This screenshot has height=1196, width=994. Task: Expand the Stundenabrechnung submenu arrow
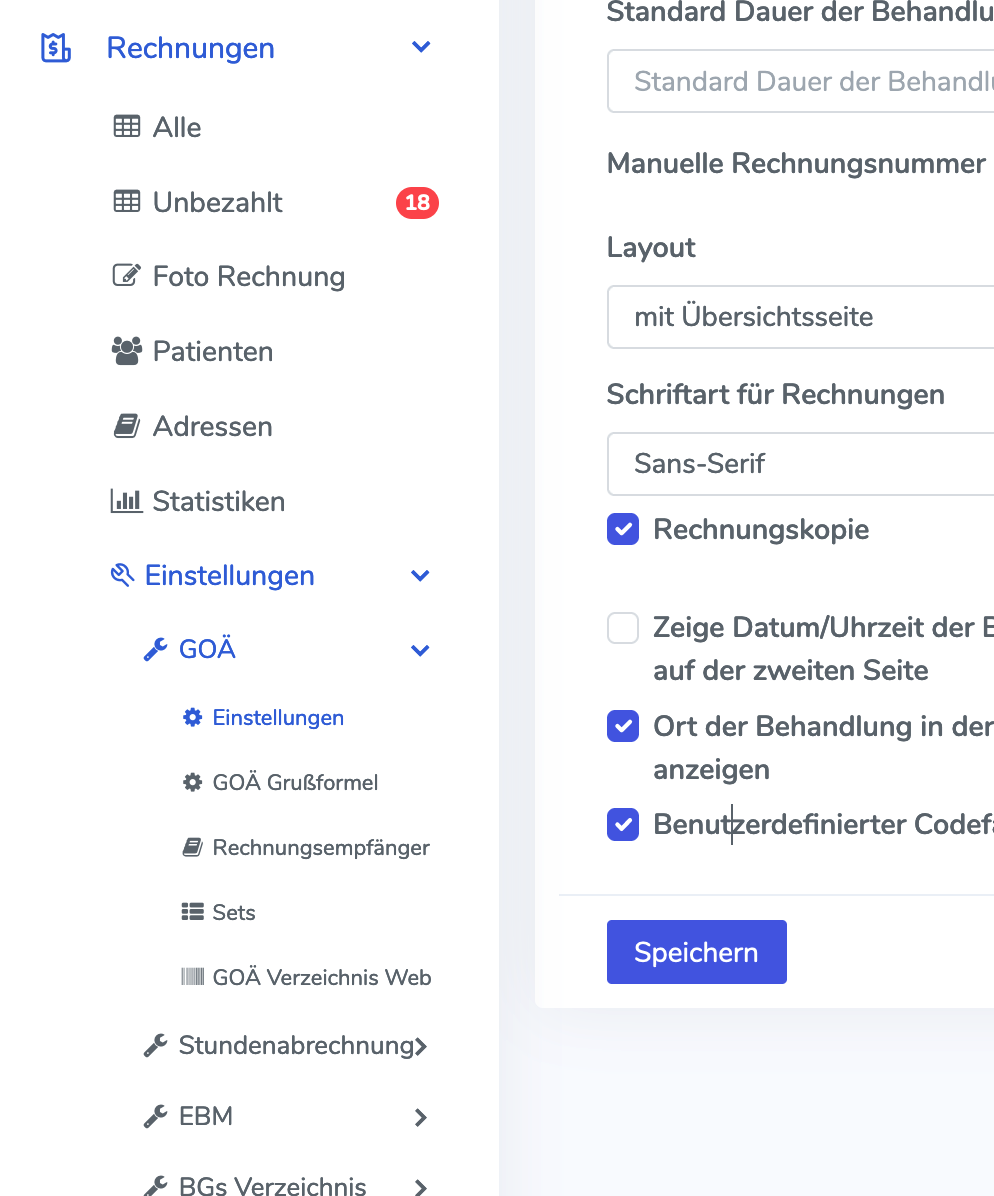point(421,1046)
